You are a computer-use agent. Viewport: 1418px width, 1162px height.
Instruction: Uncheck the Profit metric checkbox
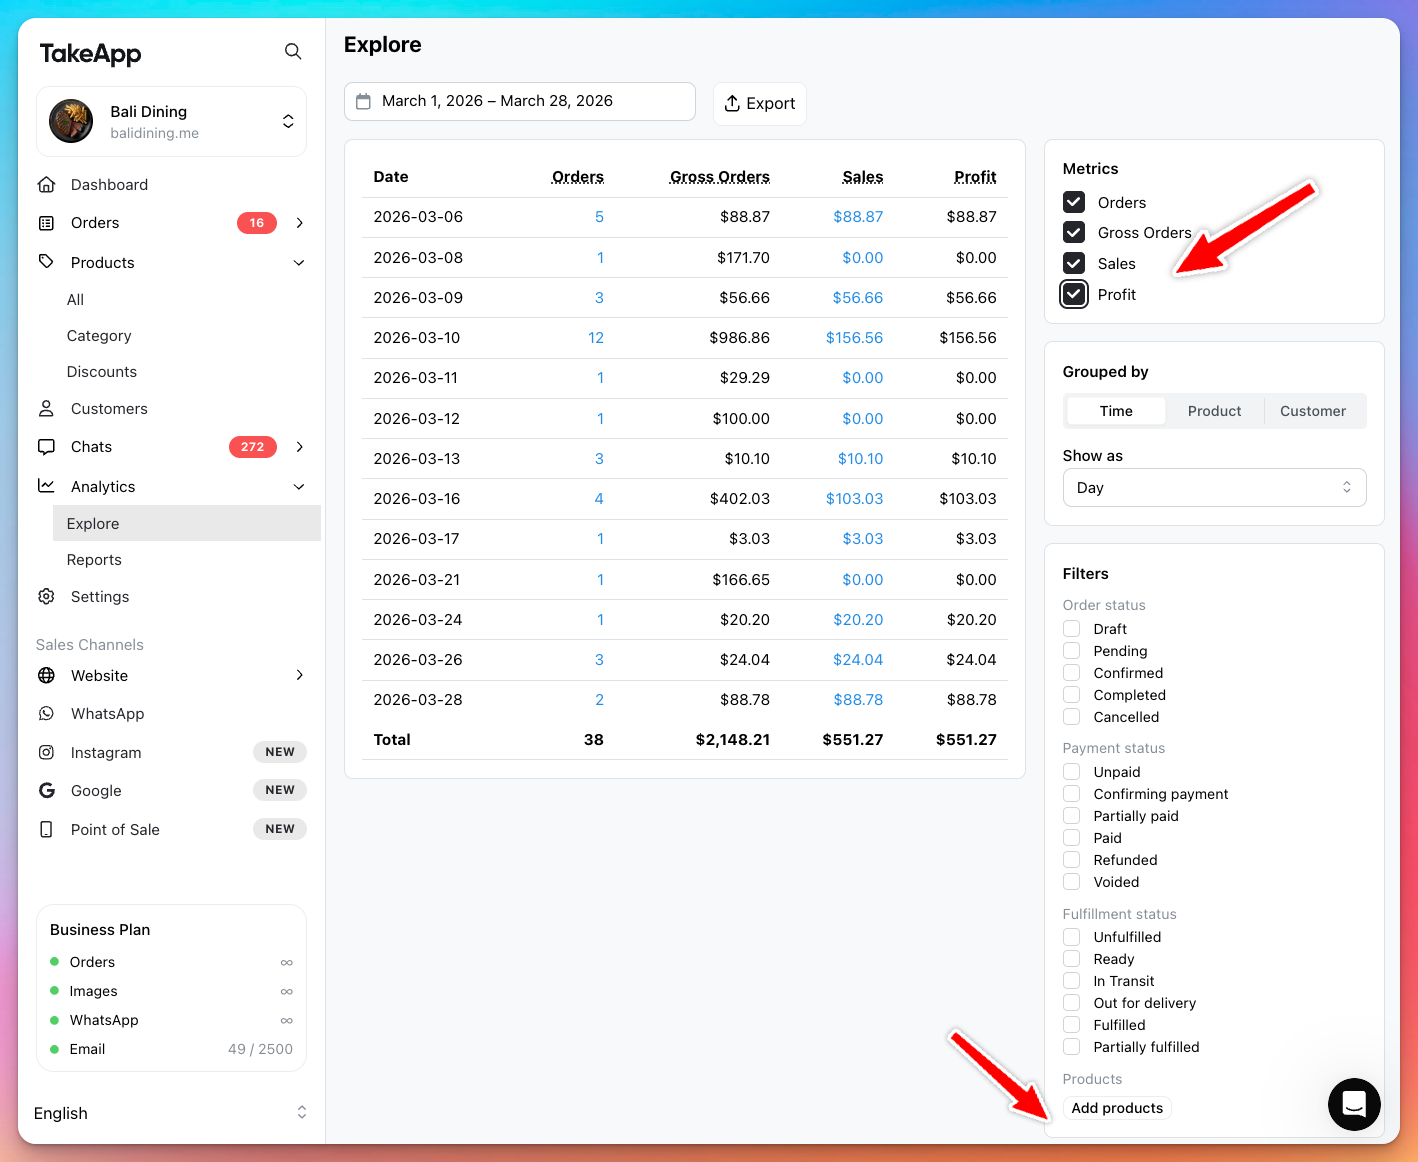(1074, 295)
